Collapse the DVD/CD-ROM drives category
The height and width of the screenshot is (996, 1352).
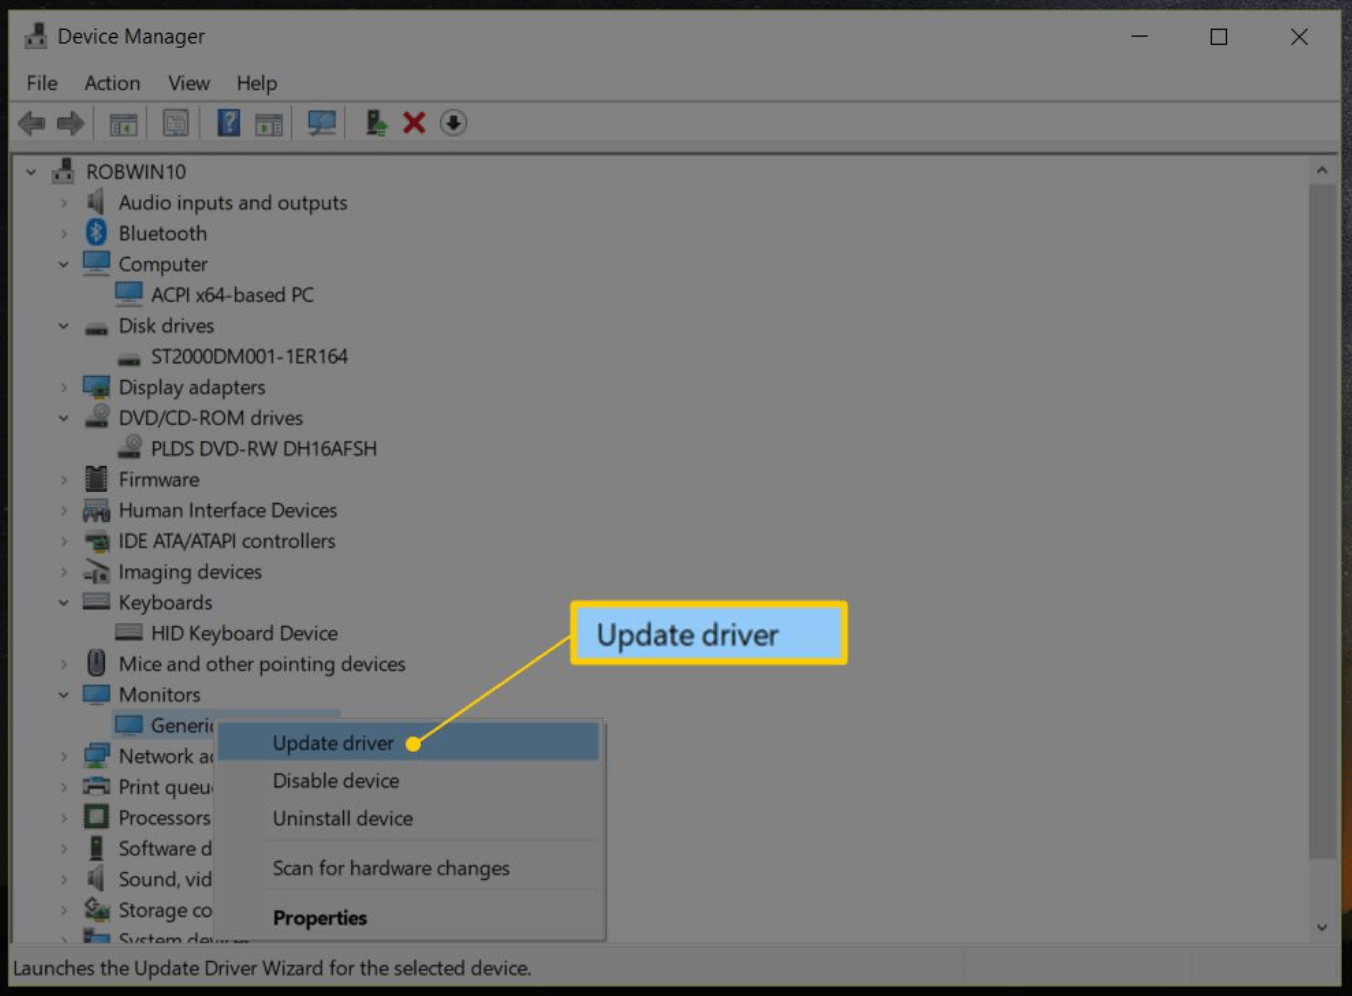64,417
